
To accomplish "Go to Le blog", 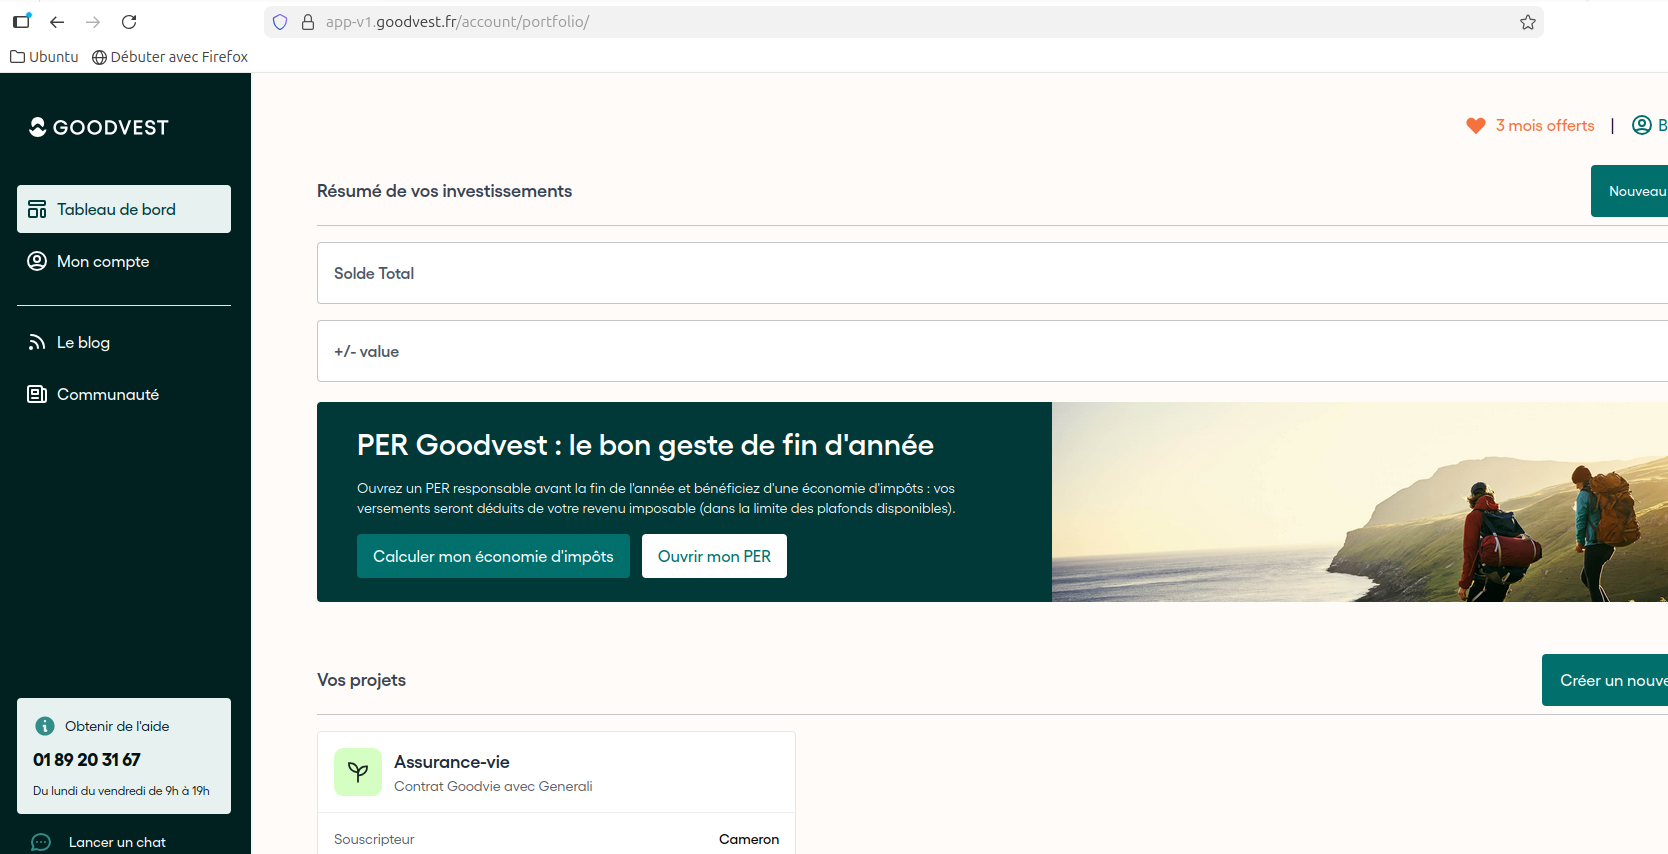I will [x=83, y=342].
